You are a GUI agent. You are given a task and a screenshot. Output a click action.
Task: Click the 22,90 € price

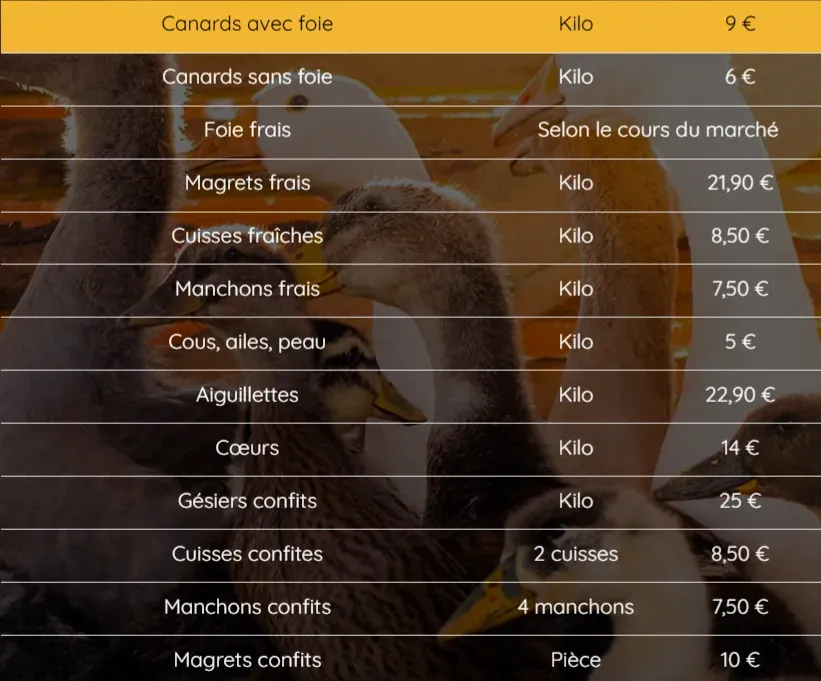click(x=740, y=395)
